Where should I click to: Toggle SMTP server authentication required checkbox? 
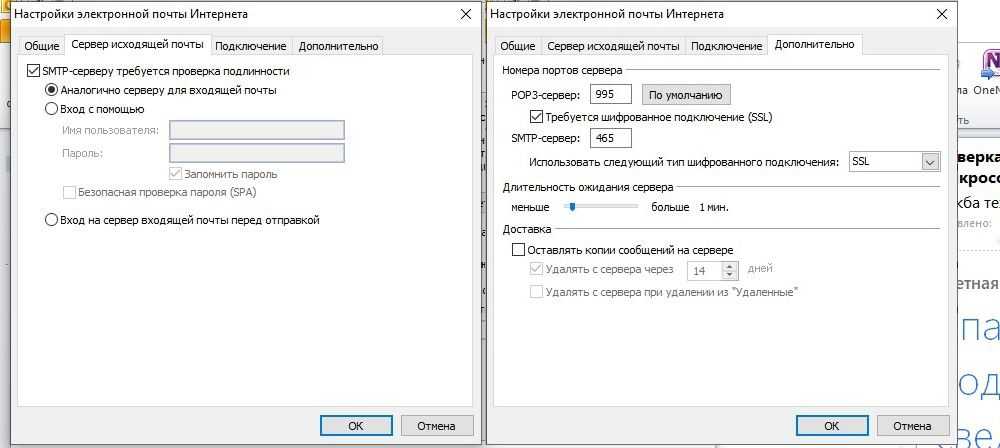pyautogui.click(x=33, y=71)
